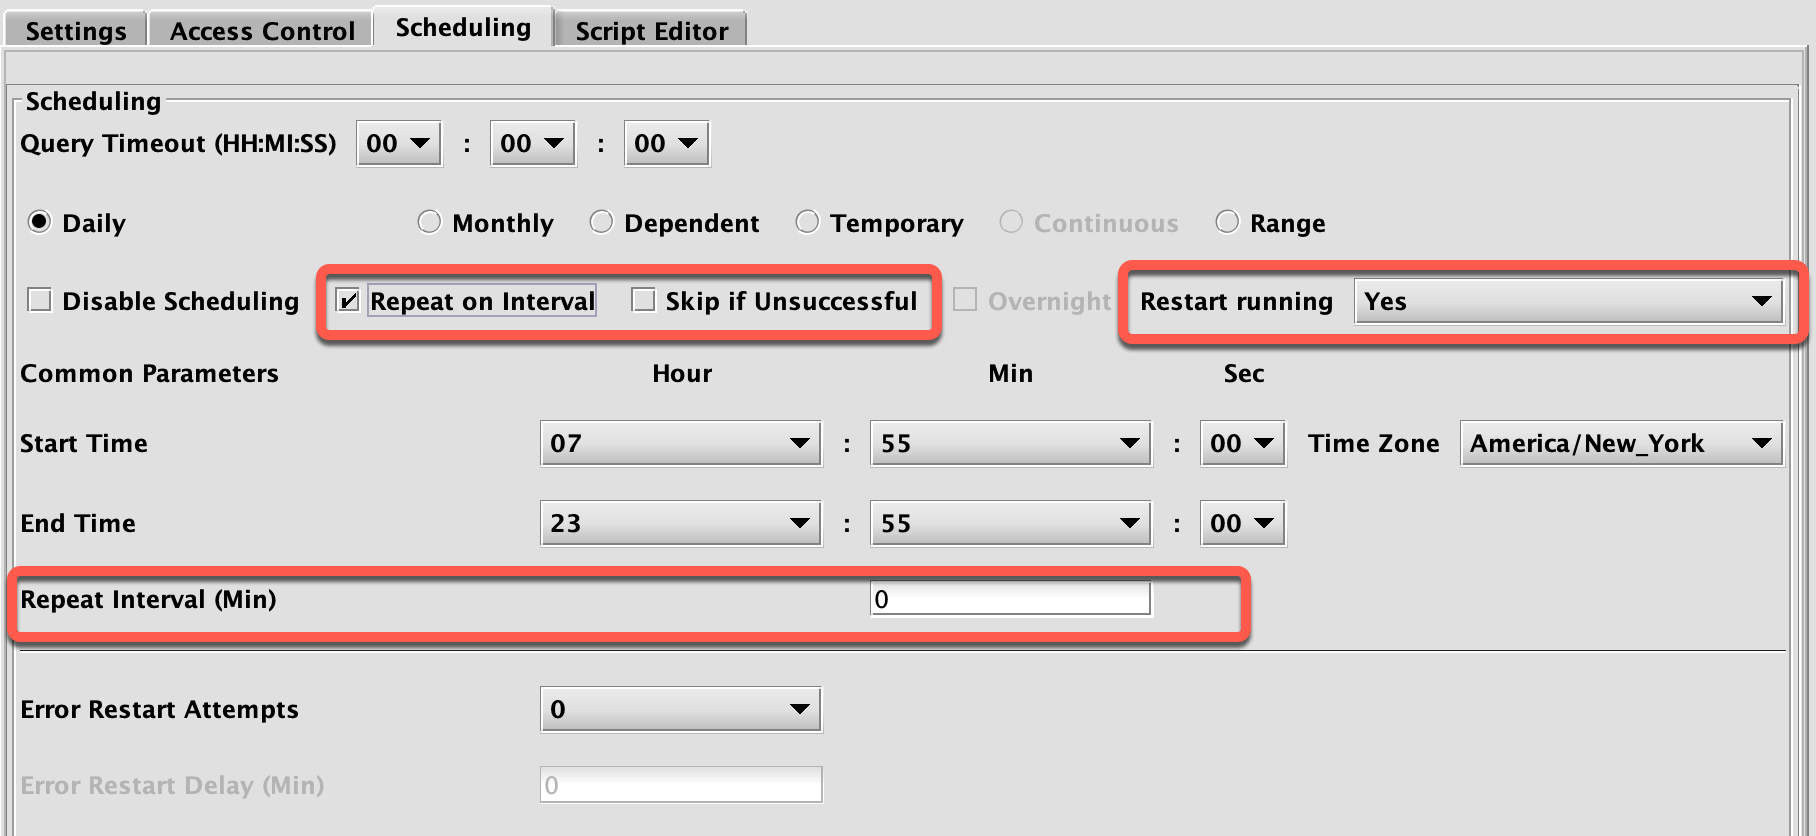Select the Daily schedule radio button
The image size is (1816, 836).
[x=39, y=222]
